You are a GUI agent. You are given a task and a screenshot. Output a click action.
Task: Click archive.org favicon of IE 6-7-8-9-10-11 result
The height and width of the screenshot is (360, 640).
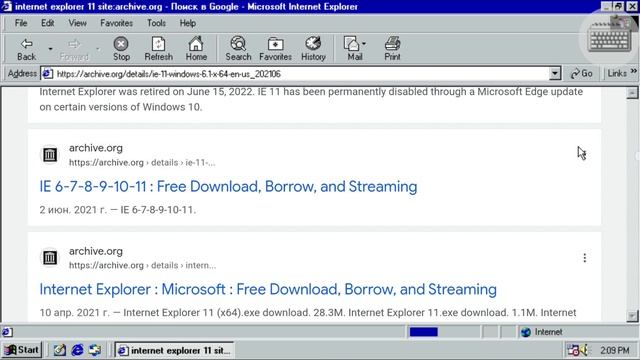pos(50,155)
